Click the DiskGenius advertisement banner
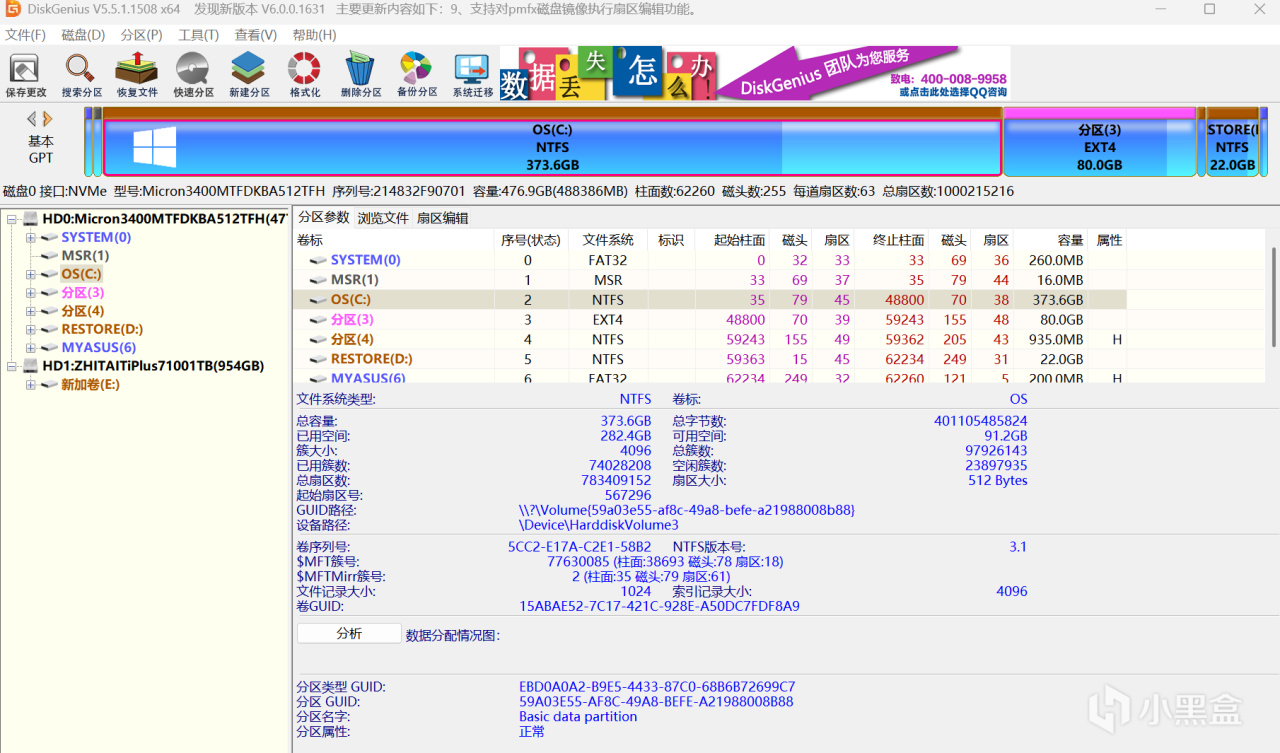Viewport: 1280px width, 753px height. point(754,73)
